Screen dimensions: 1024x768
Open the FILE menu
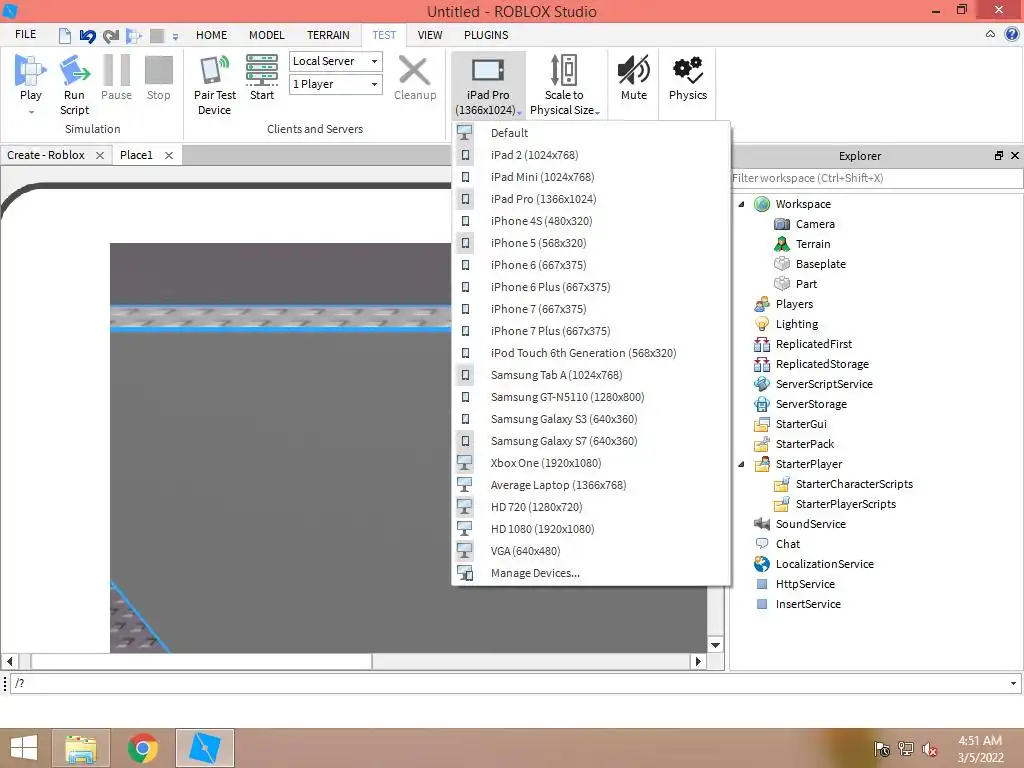(25, 35)
